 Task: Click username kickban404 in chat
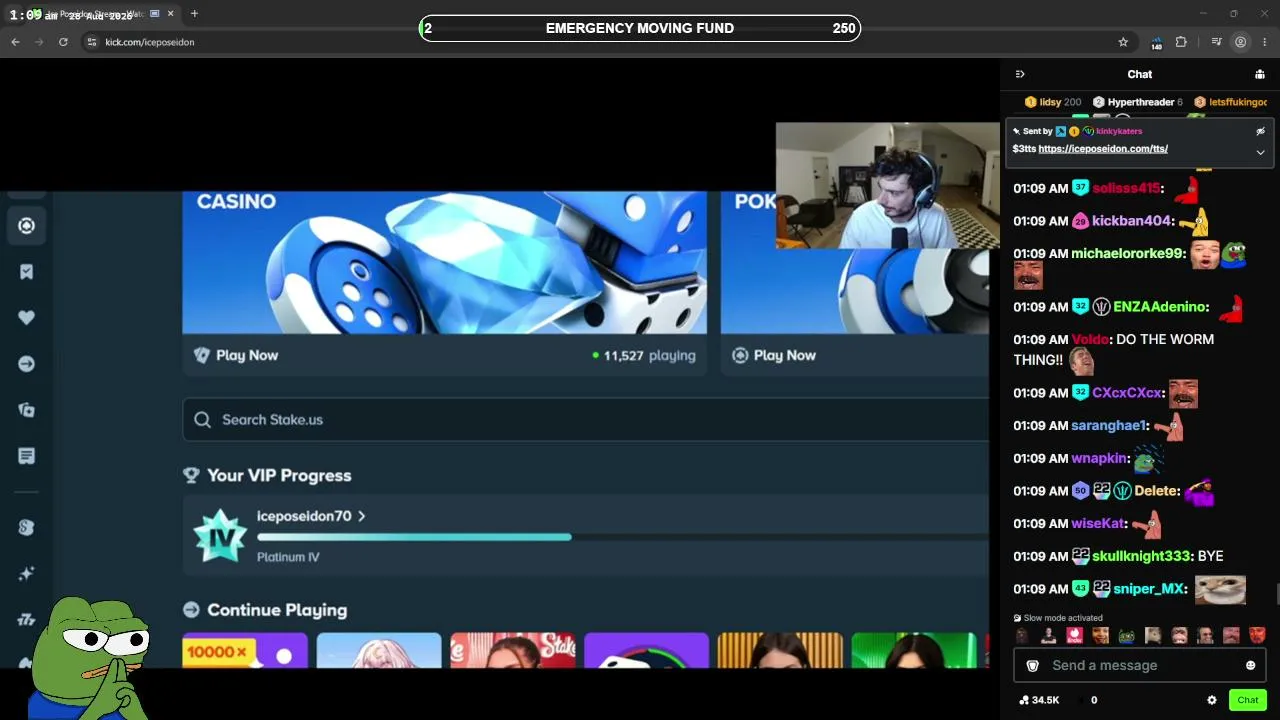pyautogui.click(x=1131, y=221)
